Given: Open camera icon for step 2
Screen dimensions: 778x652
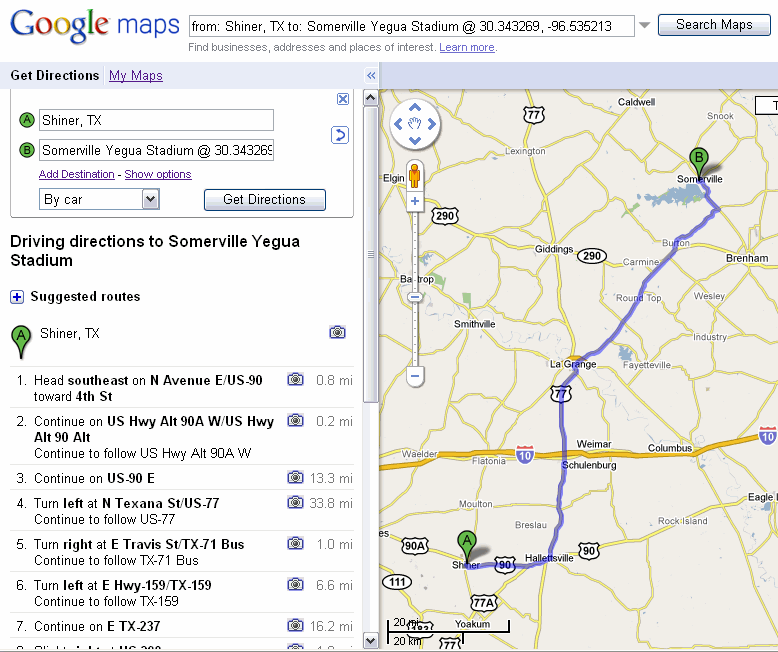Looking at the screenshot, I should [295, 421].
